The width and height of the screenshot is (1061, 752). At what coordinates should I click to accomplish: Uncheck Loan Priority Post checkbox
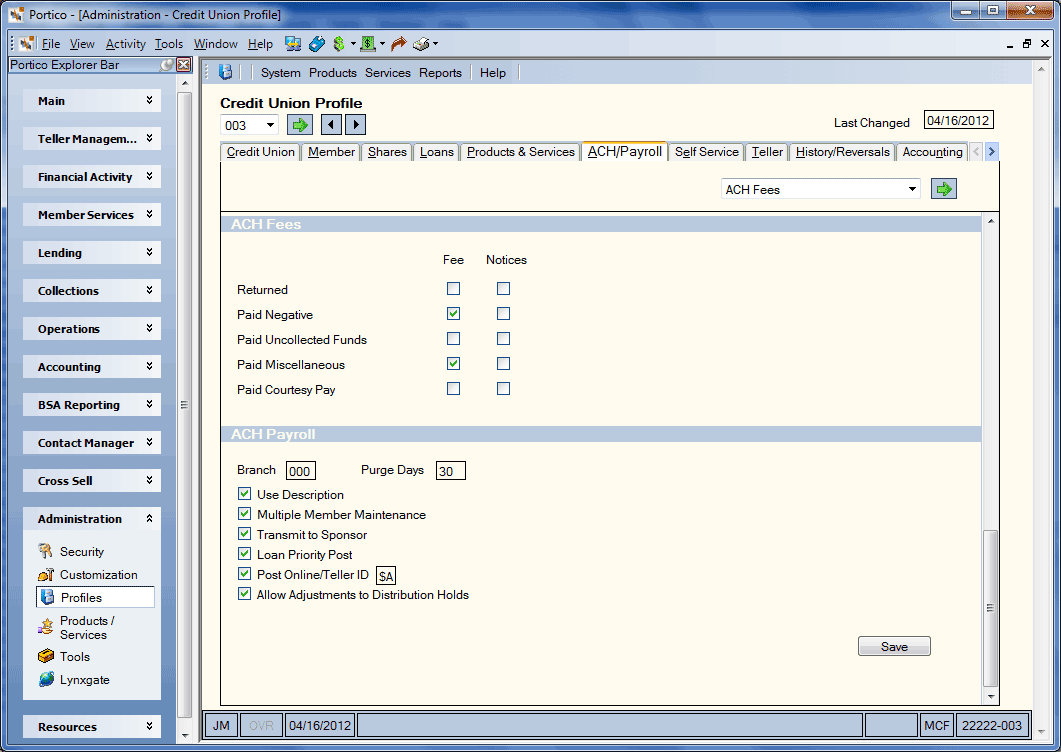244,554
